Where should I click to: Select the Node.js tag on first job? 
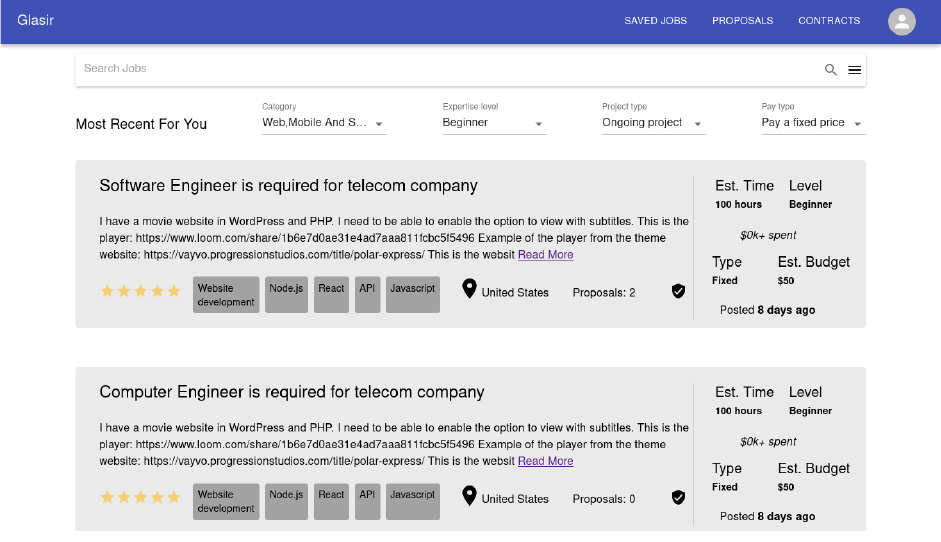point(286,294)
